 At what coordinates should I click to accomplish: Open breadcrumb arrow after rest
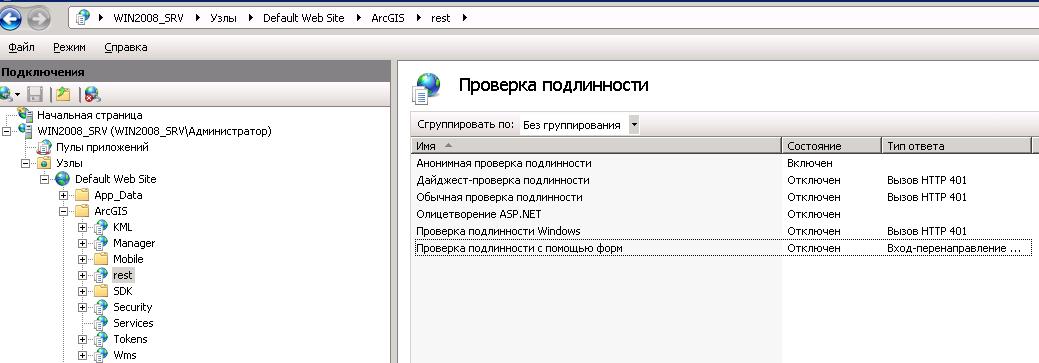pyautogui.click(x=464, y=18)
